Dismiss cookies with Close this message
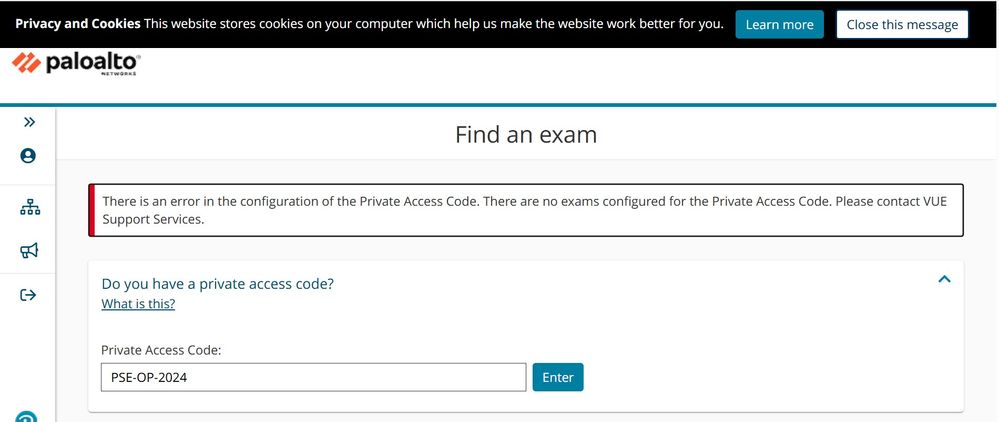 [x=902, y=25]
